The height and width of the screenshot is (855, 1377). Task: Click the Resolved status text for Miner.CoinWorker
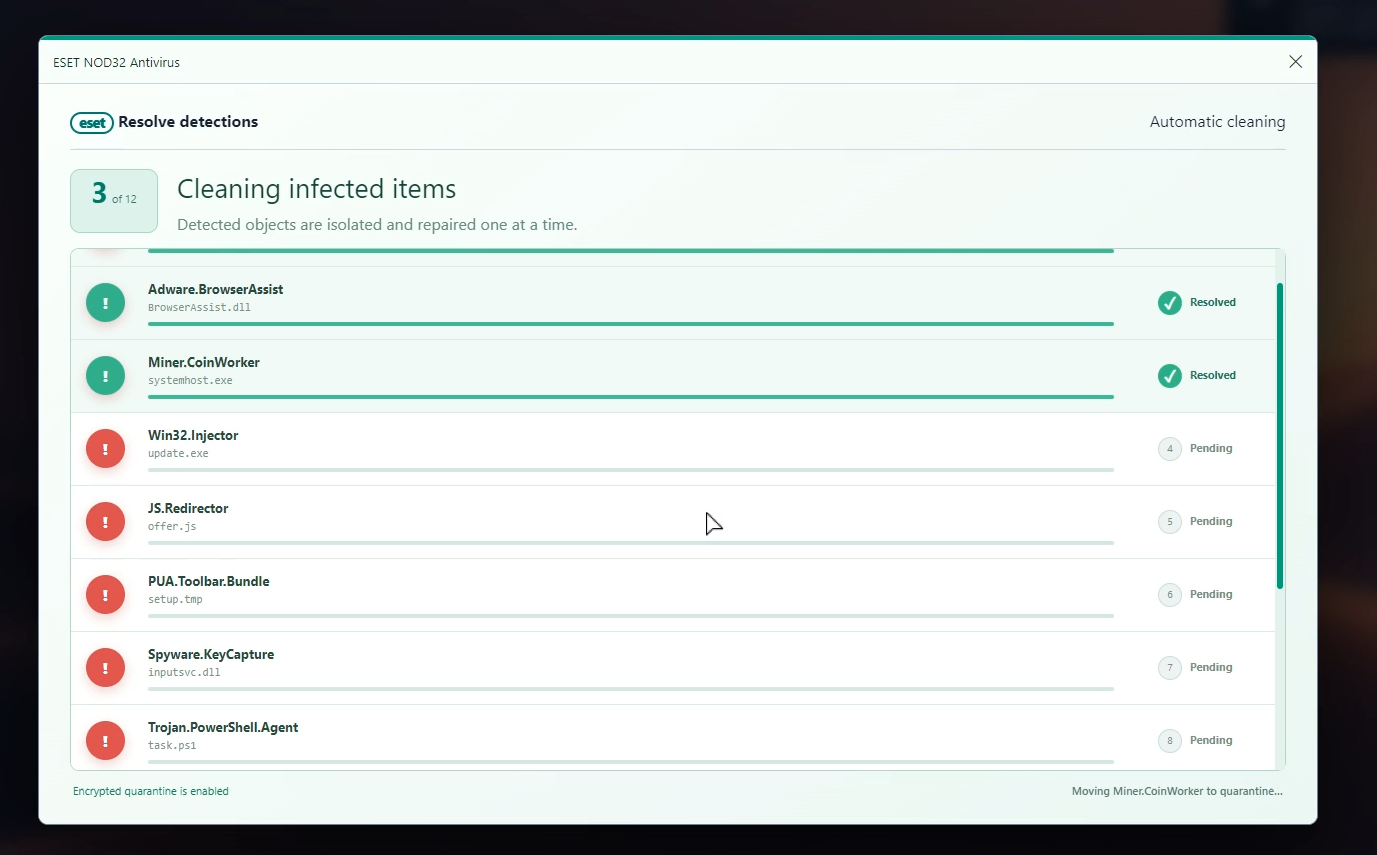[1213, 376]
